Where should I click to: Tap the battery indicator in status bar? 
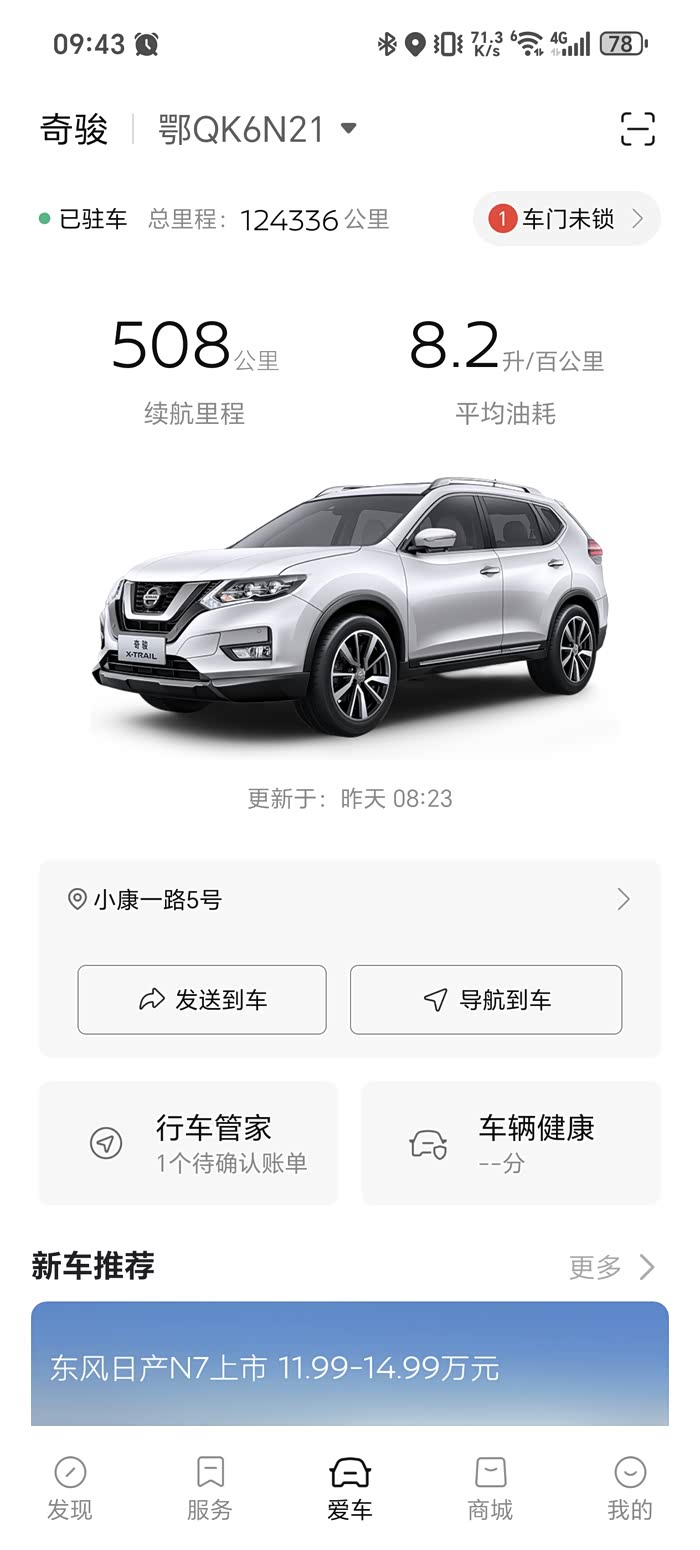[623, 44]
